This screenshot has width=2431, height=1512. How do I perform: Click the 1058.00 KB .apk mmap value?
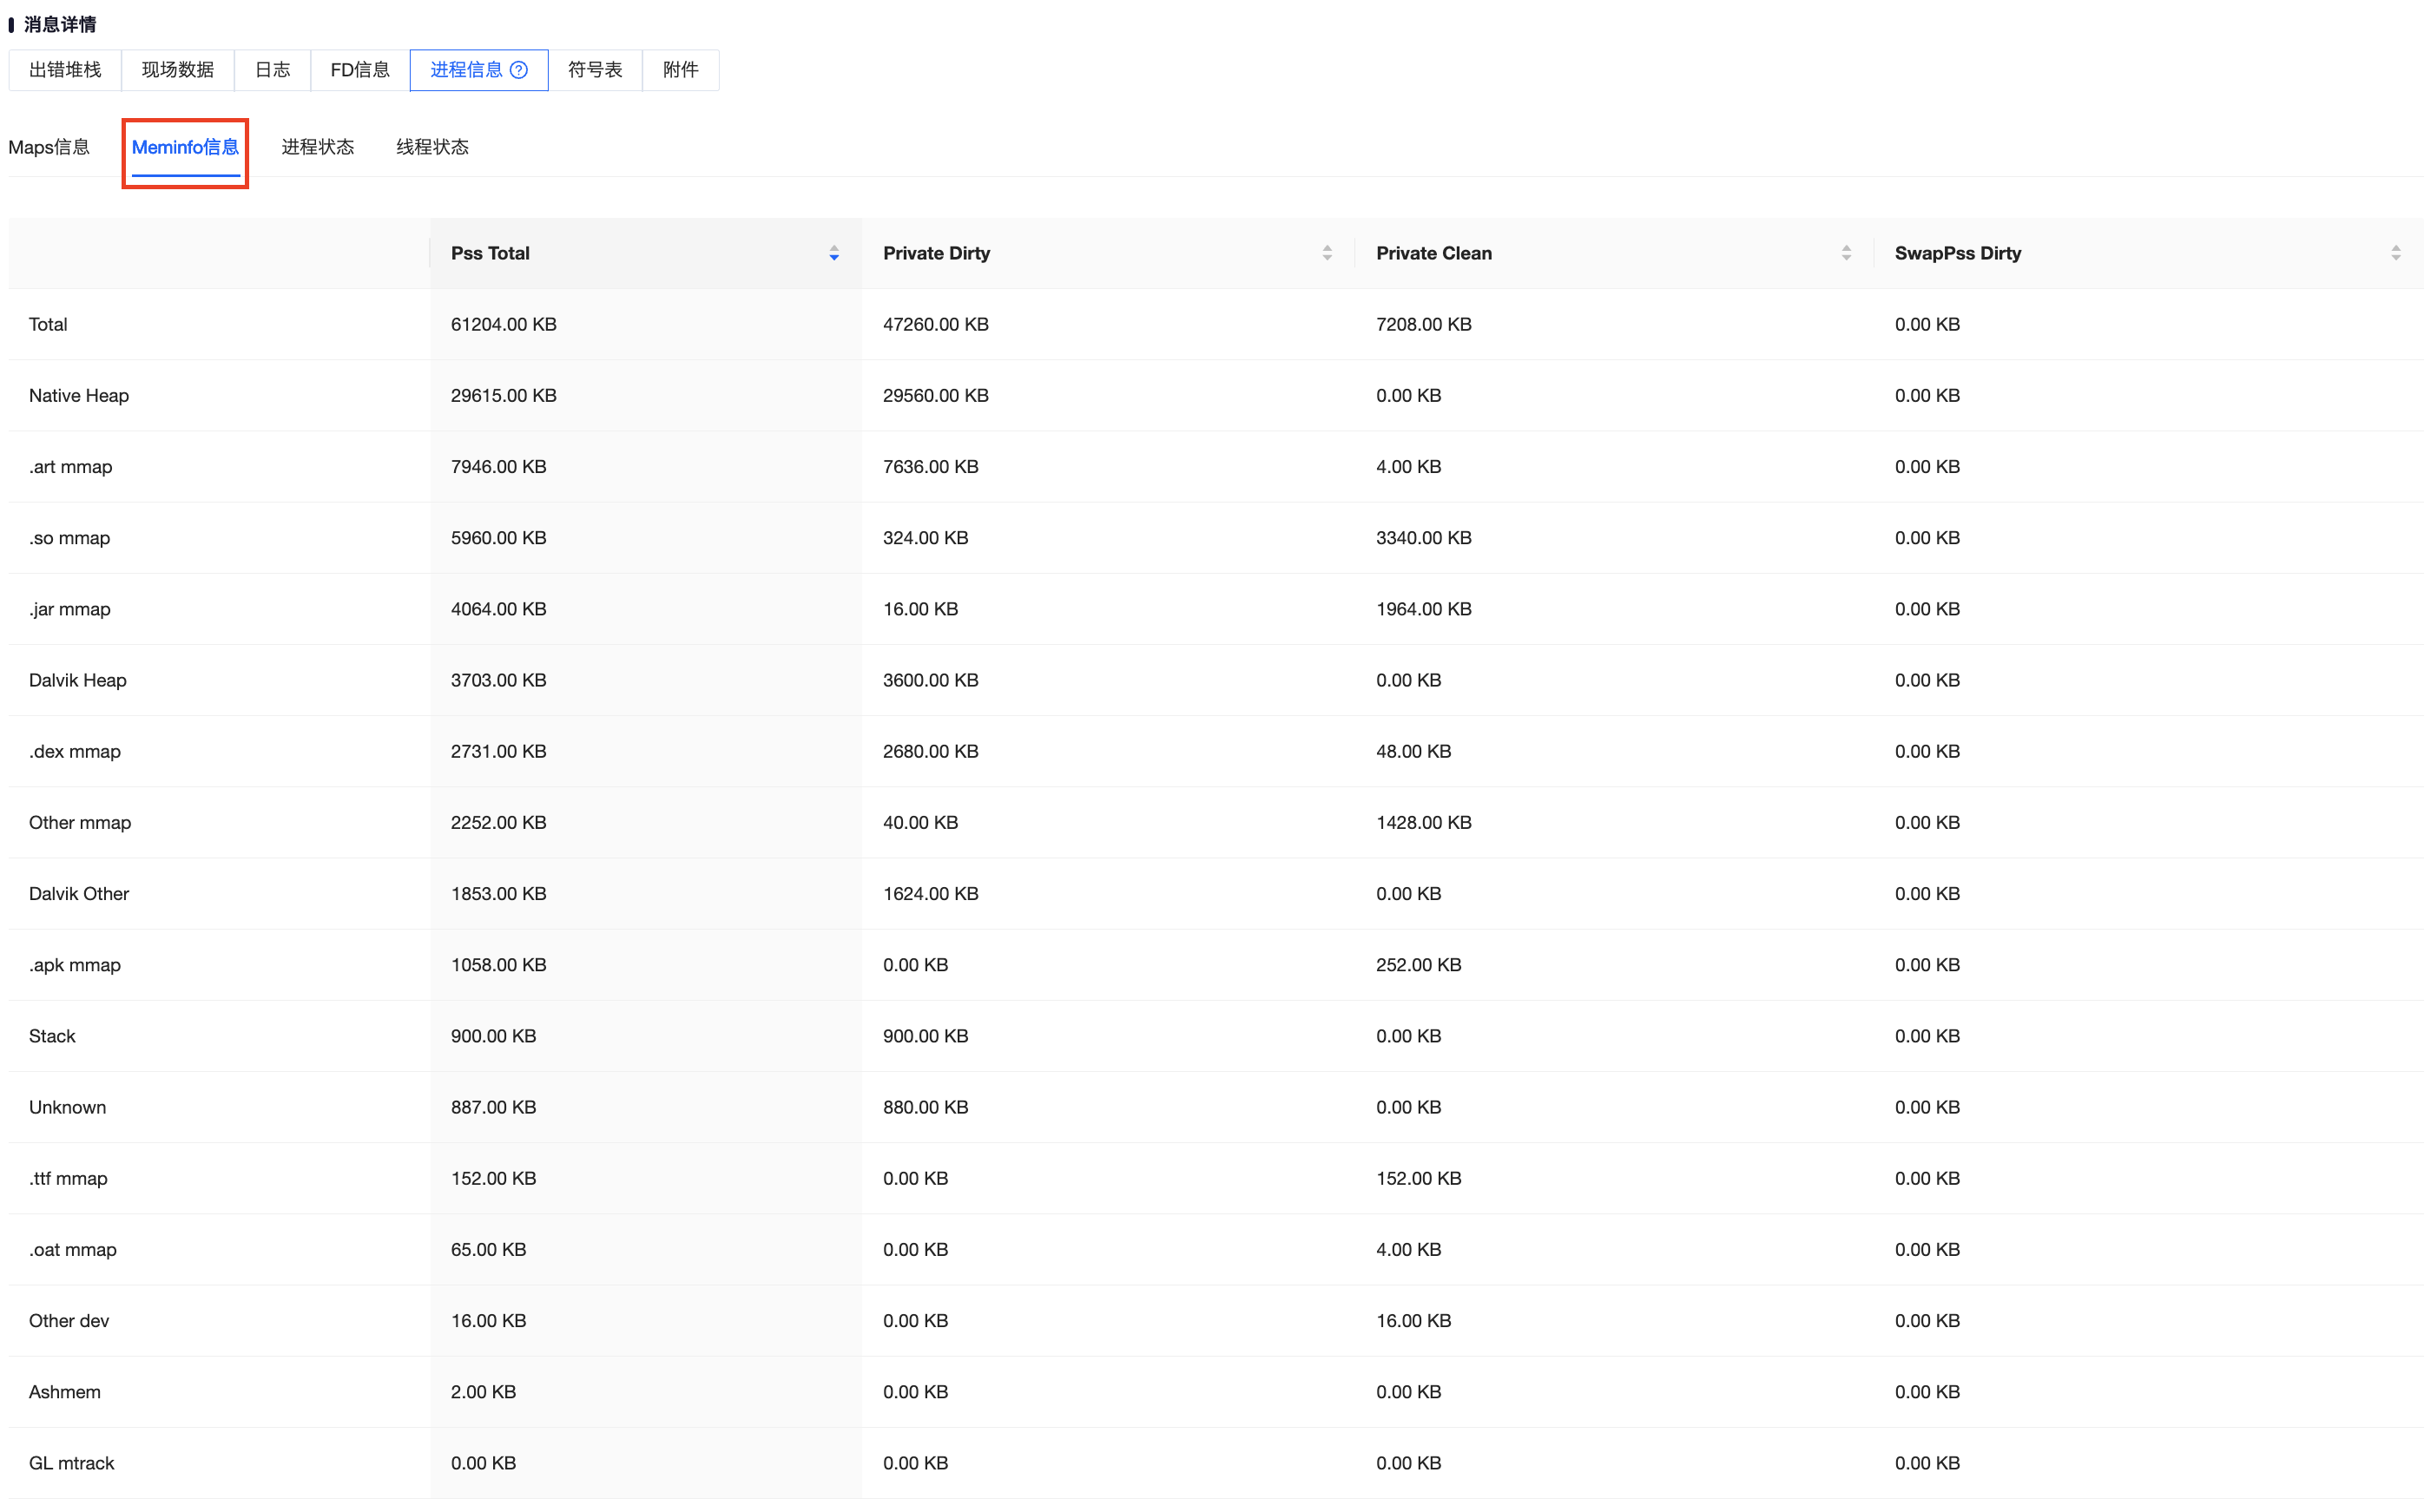coord(499,965)
